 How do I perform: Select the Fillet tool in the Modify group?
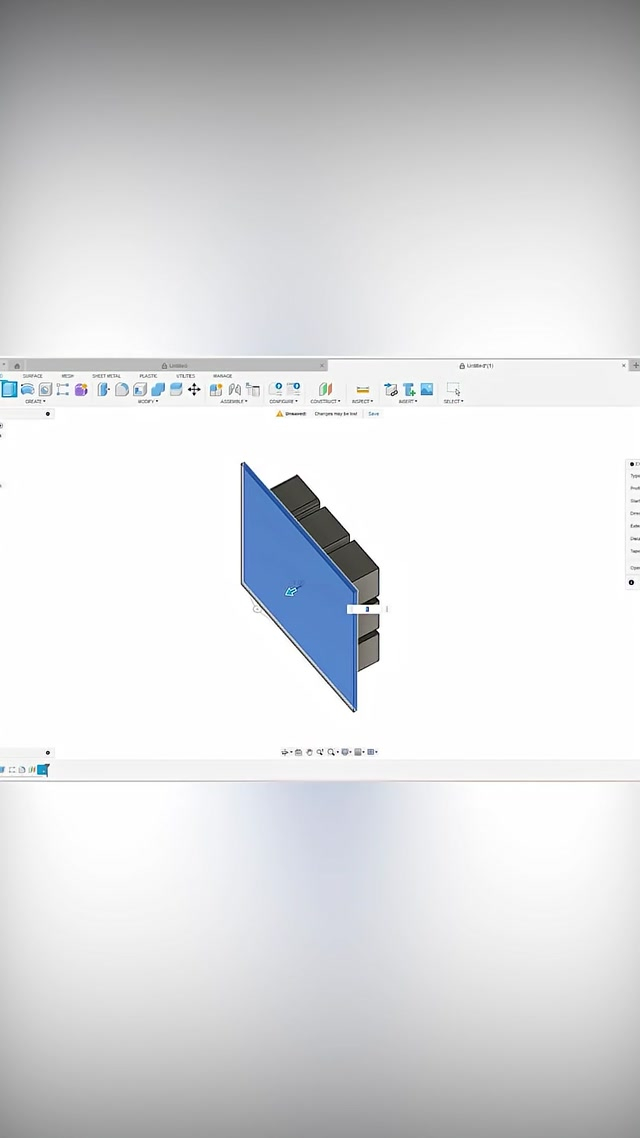click(x=122, y=389)
